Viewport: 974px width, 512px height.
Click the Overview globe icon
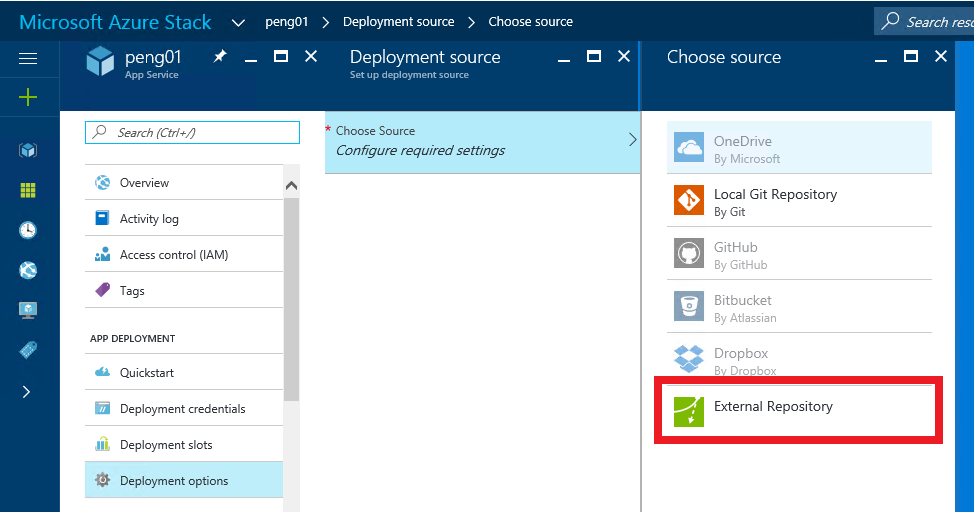click(102, 183)
